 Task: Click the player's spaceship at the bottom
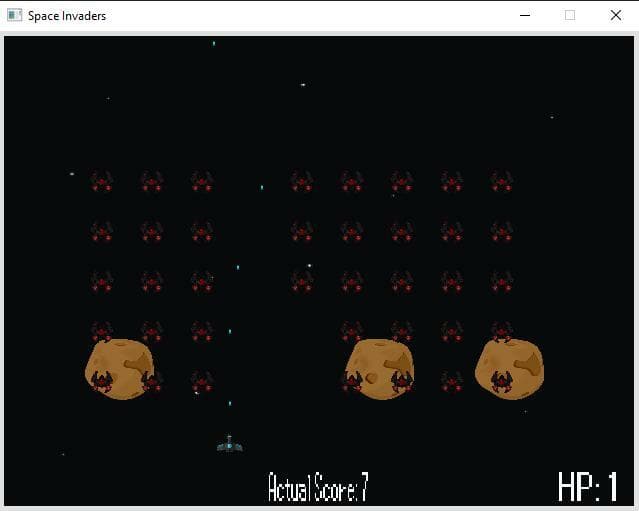pyautogui.click(x=229, y=444)
